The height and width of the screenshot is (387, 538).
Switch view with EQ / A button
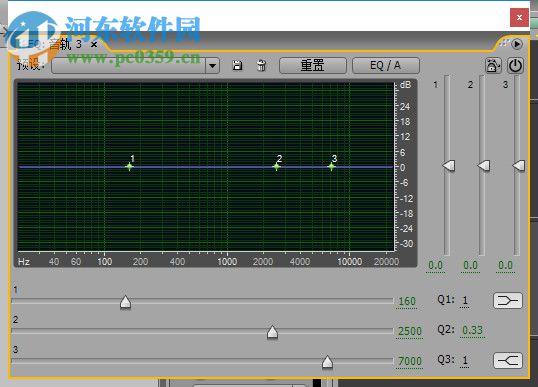point(385,65)
